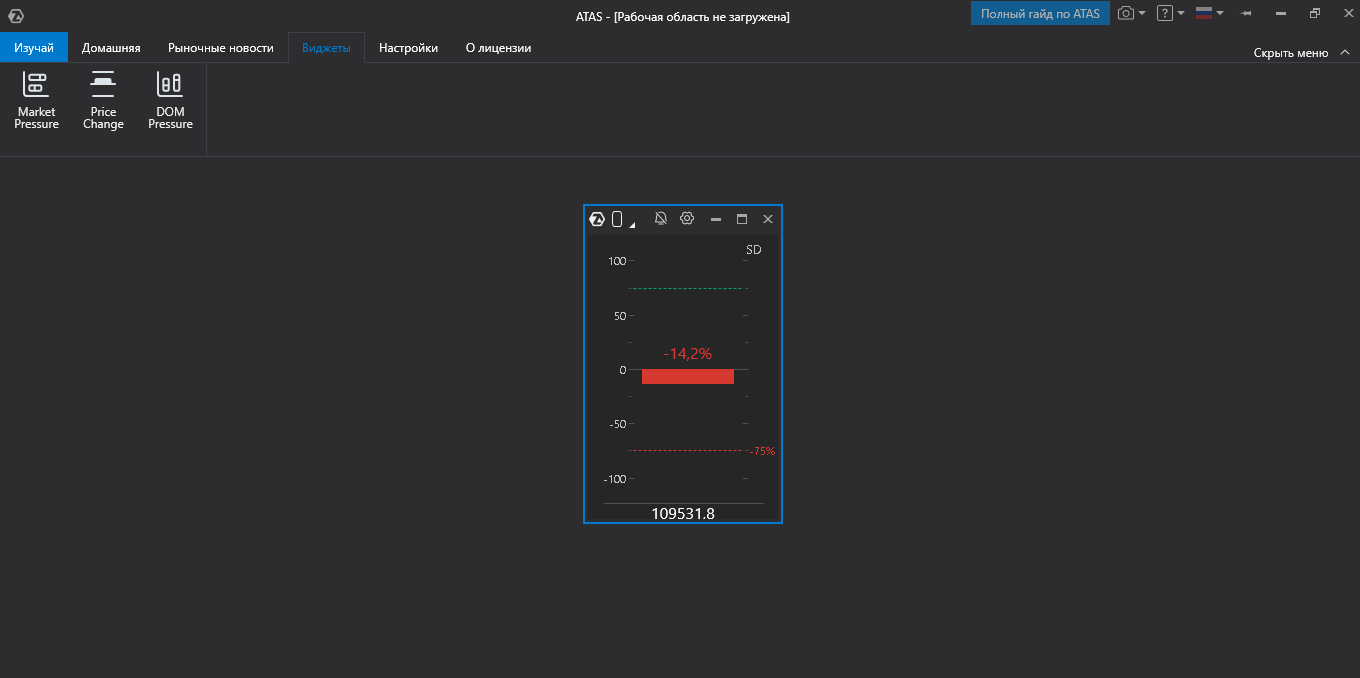Switch to the Изучай tab

(34, 47)
